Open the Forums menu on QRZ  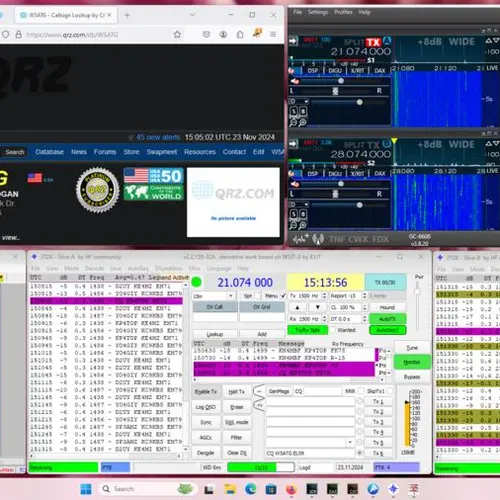[105, 152]
